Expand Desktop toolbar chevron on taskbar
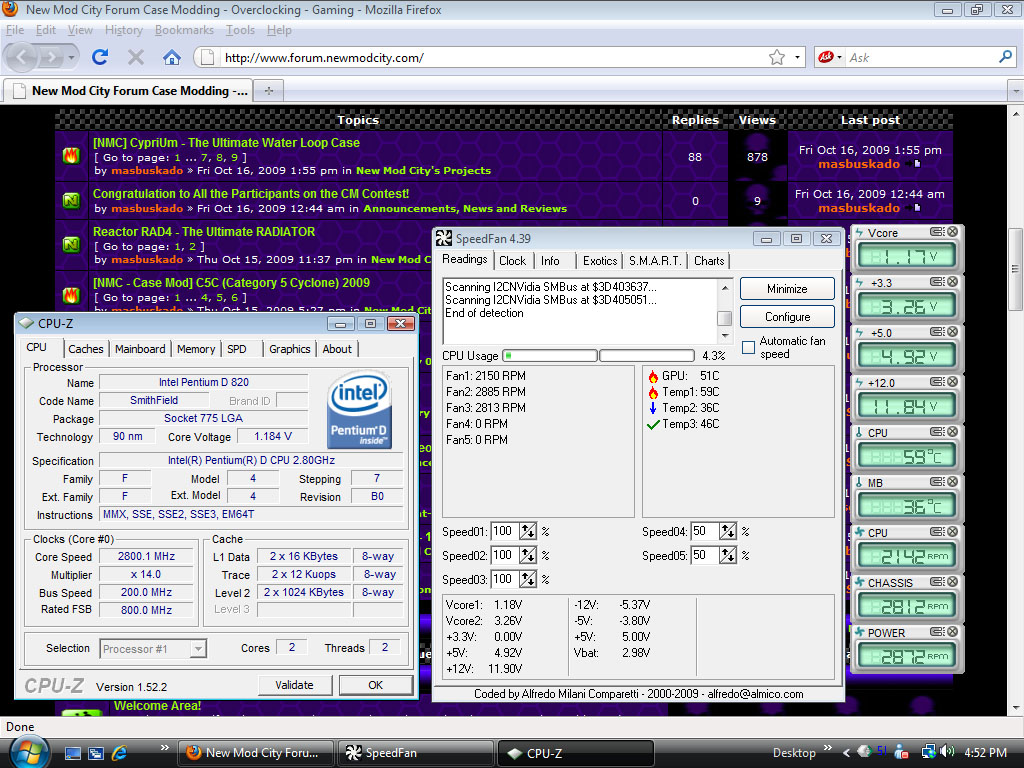 828,748
